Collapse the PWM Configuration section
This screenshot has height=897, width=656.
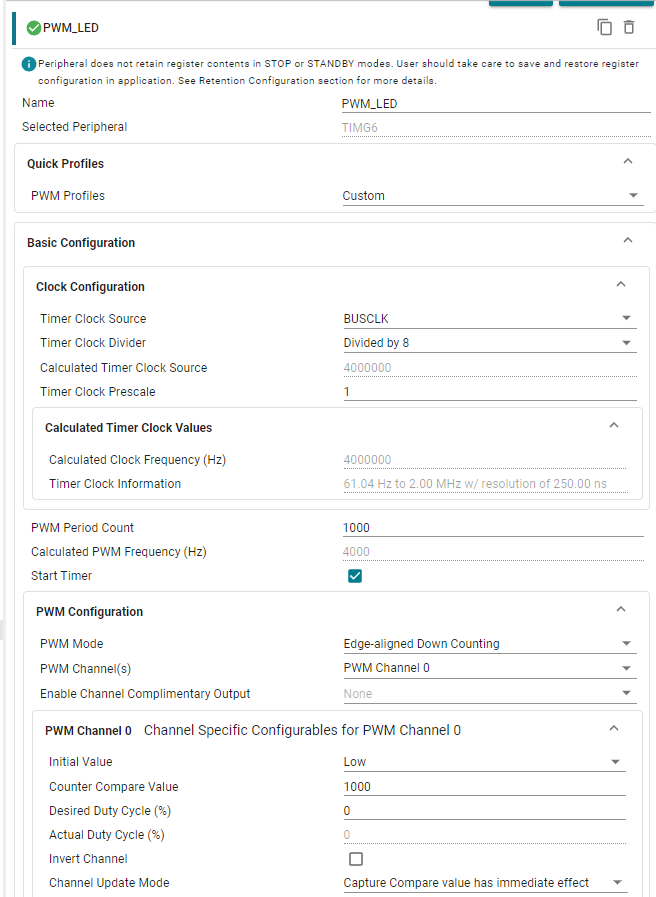pos(621,609)
